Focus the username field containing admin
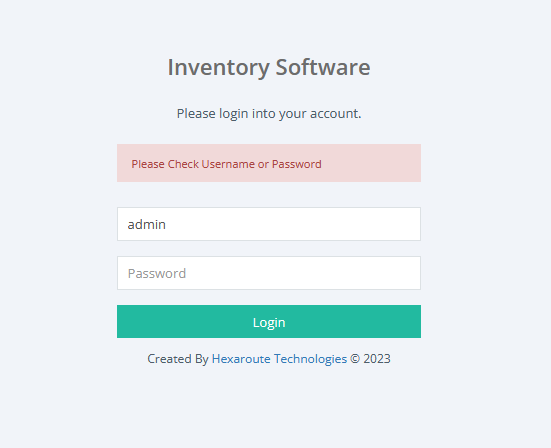551x448 pixels. point(269,224)
